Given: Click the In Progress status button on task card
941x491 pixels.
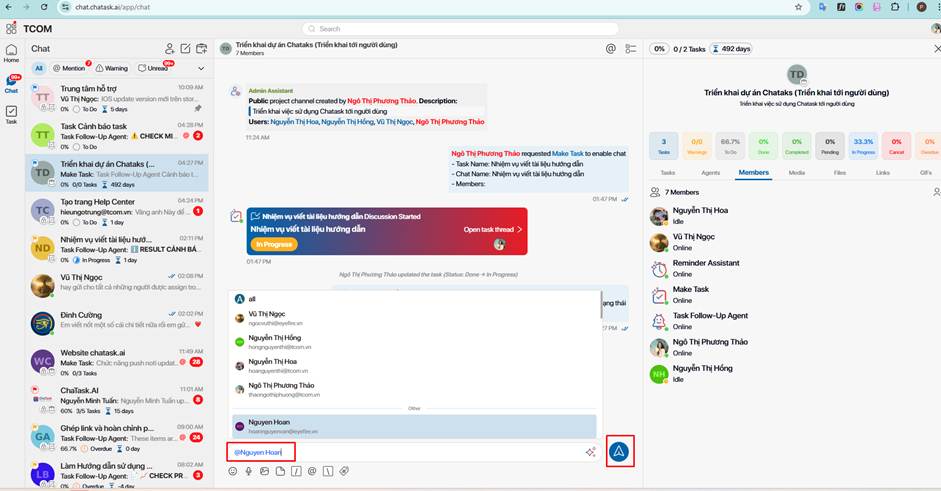Looking at the screenshot, I should point(274,244).
